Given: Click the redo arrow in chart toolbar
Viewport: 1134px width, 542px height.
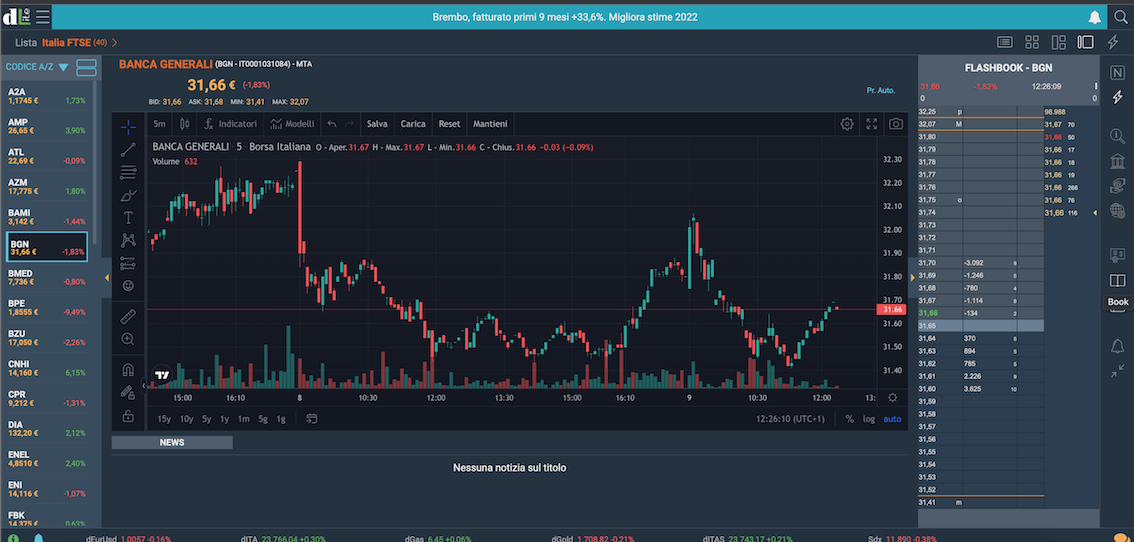Looking at the screenshot, I should click(x=350, y=124).
